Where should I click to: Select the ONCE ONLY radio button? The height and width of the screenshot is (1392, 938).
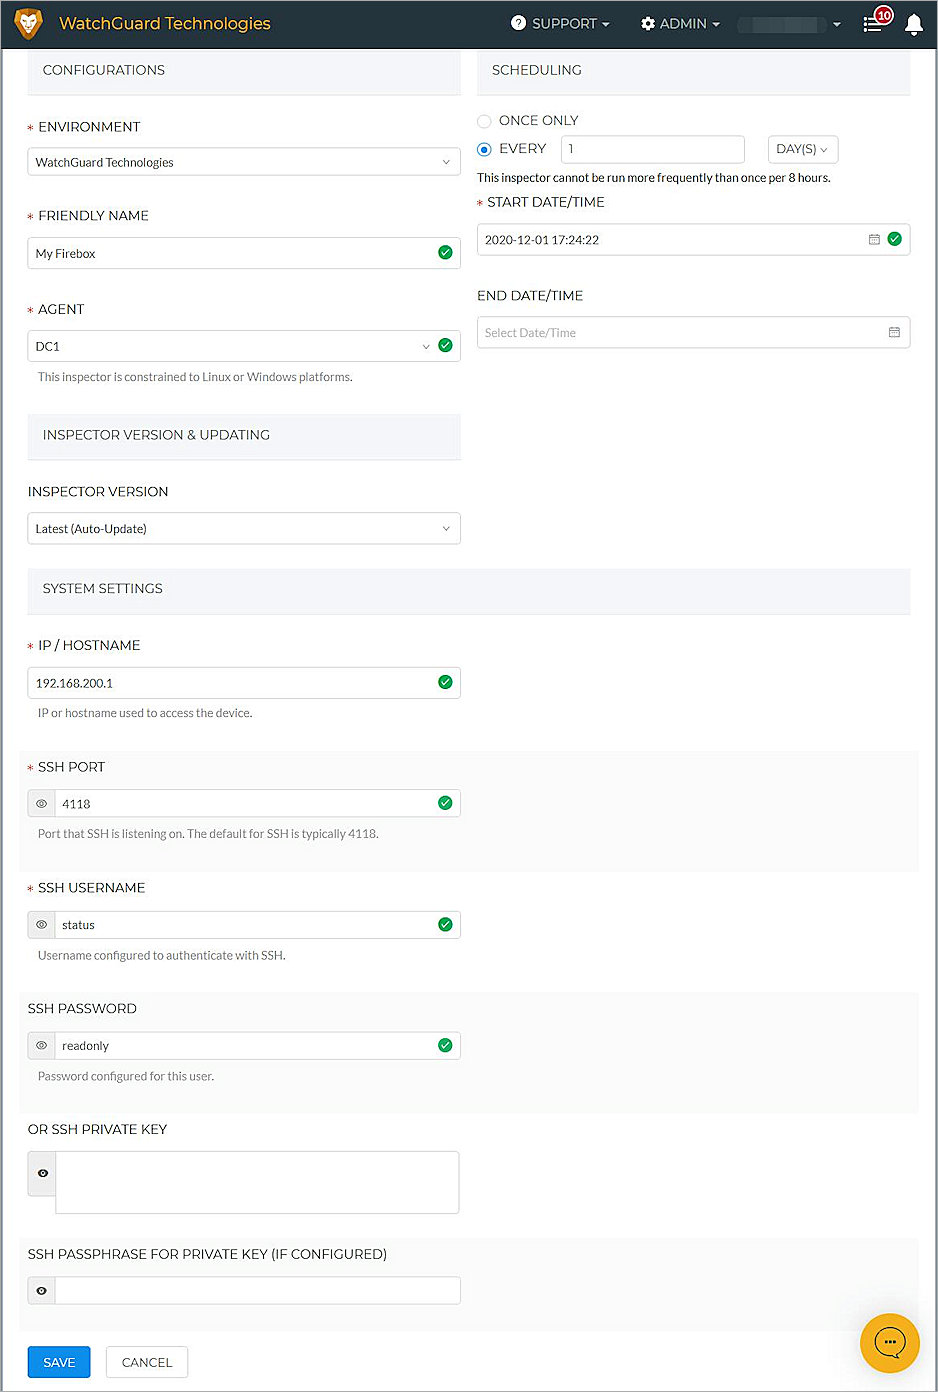pos(484,120)
